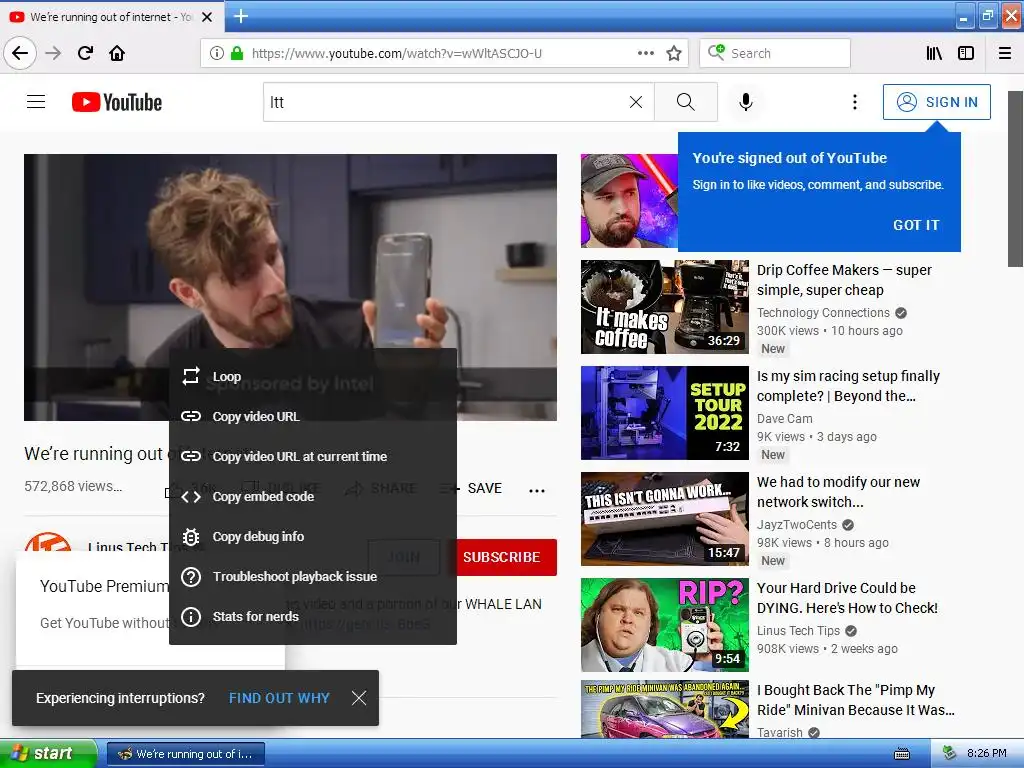This screenshot has width=1024, height=768.
Task: Click FIND OUT WHY link
Action: [279, 697]
